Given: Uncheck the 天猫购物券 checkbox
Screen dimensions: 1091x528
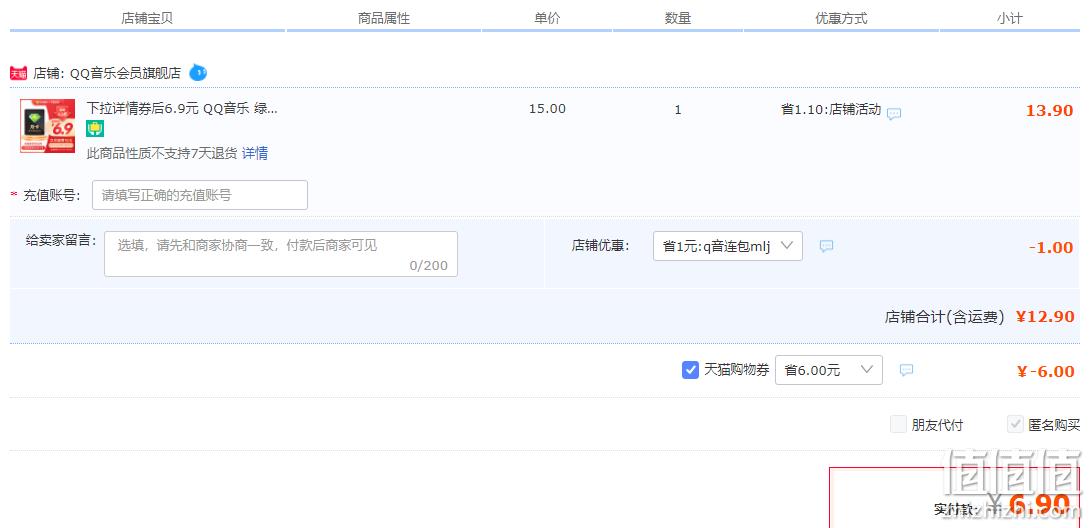Looking at the screenshot, I should click(x=690, y=370).
